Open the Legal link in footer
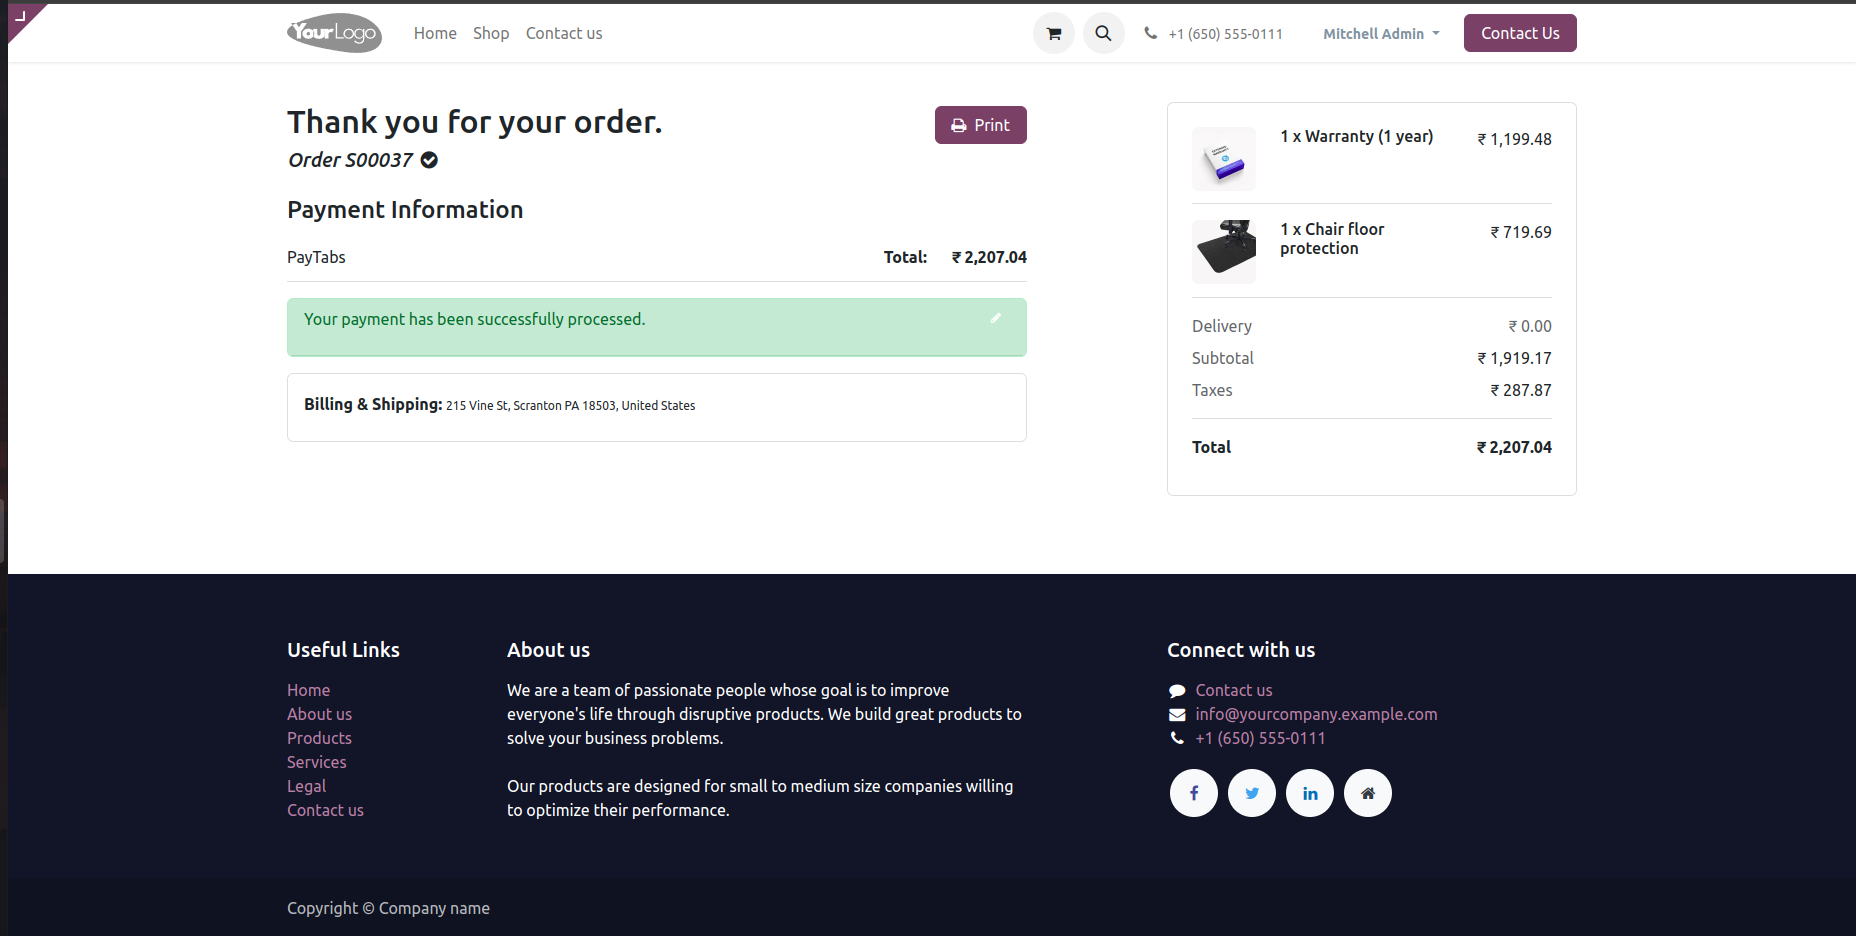The image size is (1856, 936). 306,786
